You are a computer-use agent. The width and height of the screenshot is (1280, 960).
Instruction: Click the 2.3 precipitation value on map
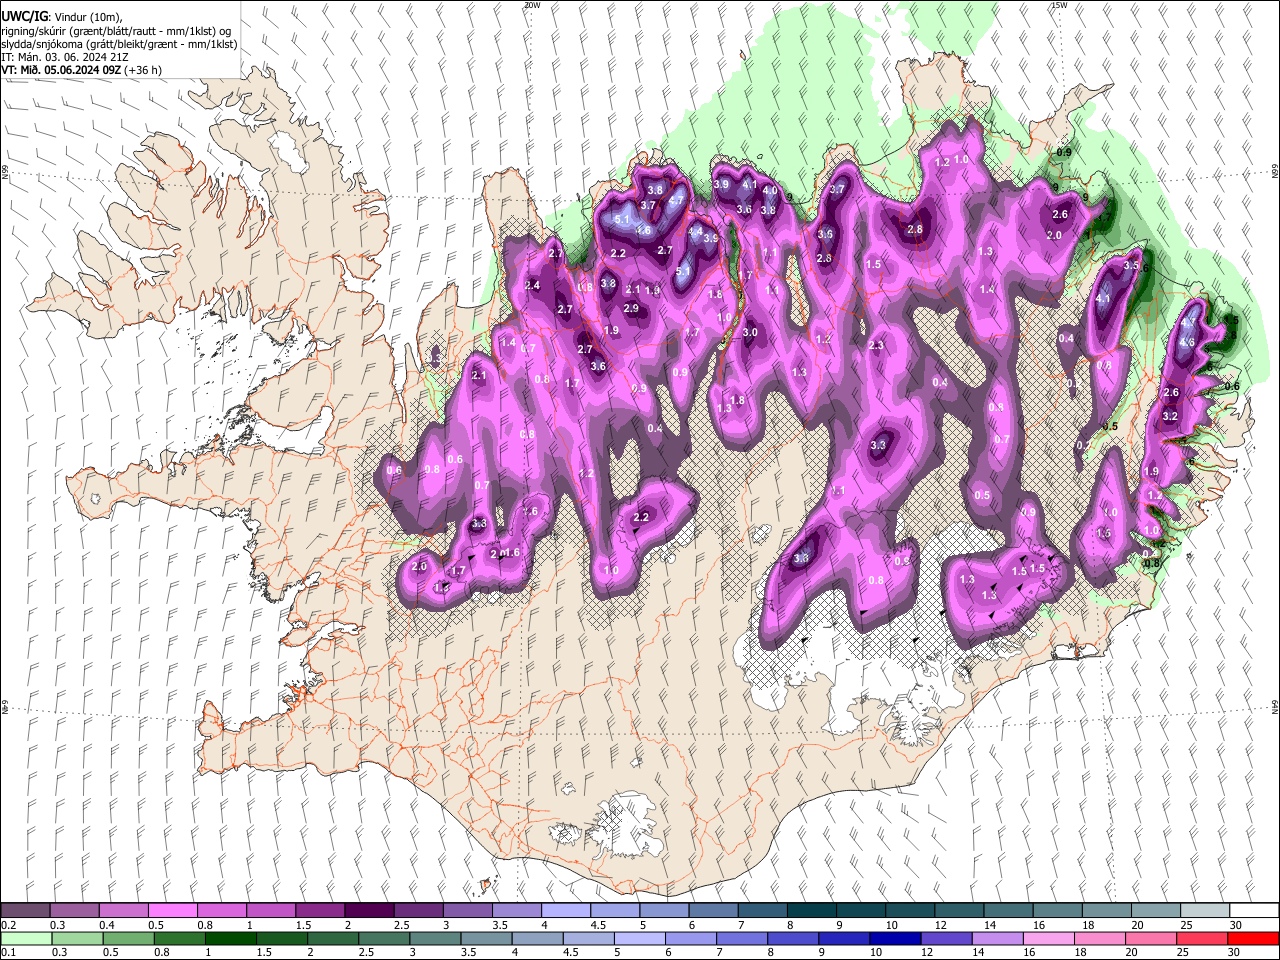pos(877,345)
